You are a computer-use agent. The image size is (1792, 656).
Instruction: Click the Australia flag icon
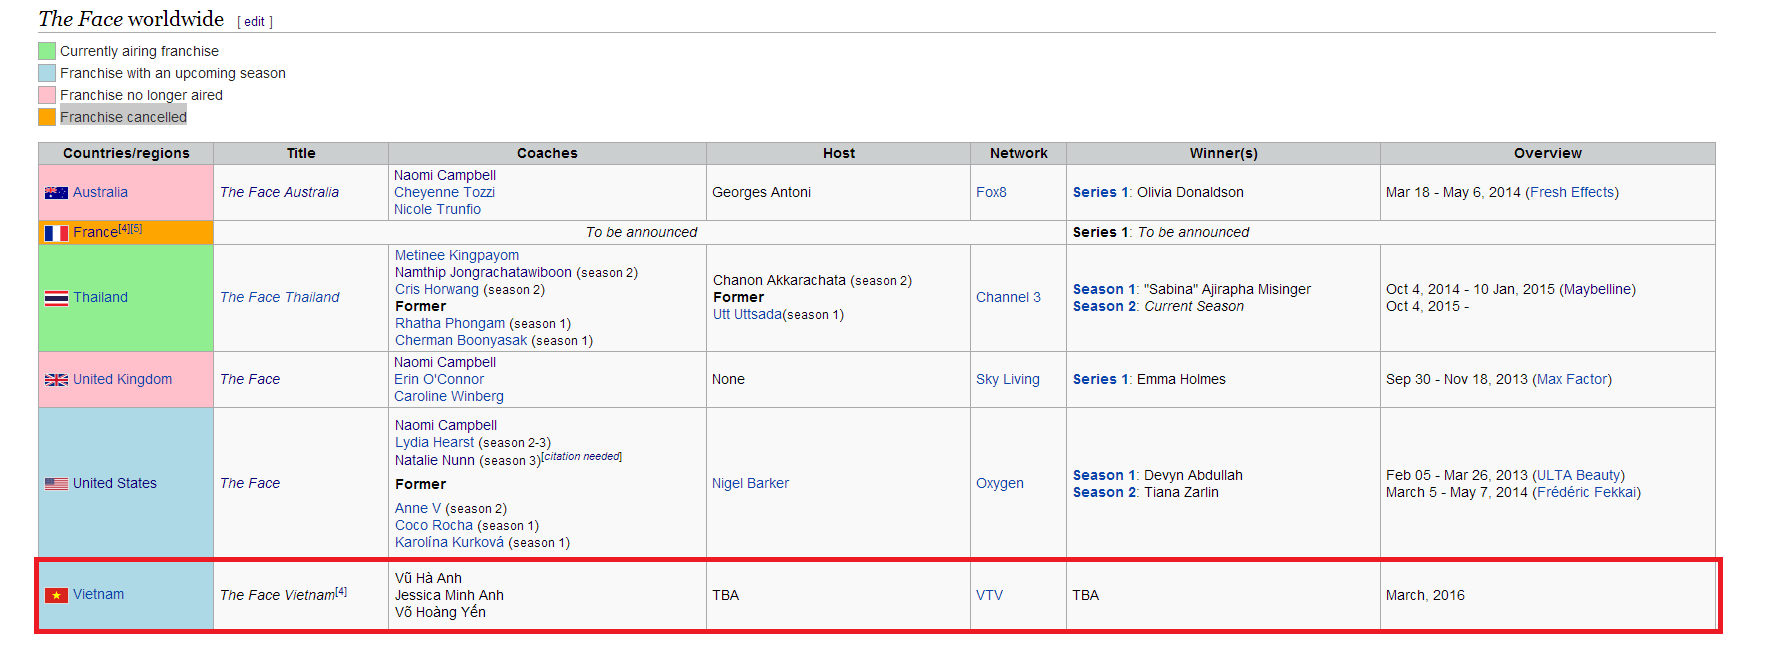tap(56, 193)
